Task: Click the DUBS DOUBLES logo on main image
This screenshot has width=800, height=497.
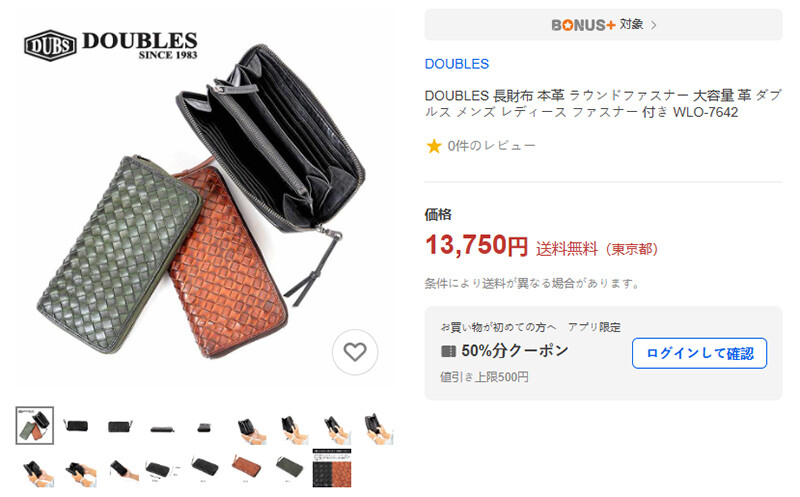Action: pos(111,45)
